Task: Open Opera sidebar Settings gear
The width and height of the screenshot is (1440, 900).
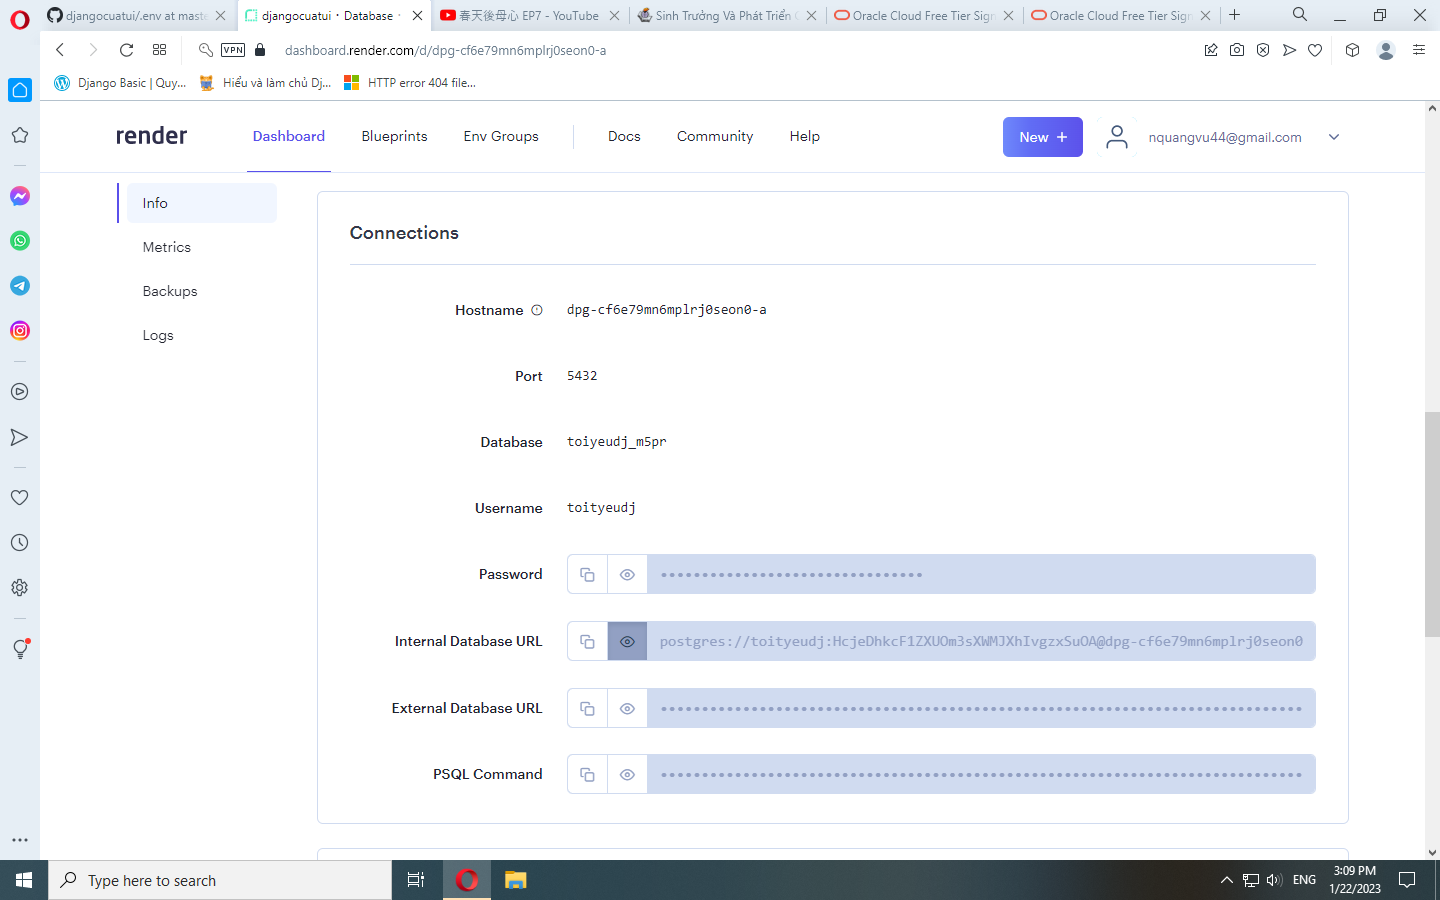Action: pos(20,588)
